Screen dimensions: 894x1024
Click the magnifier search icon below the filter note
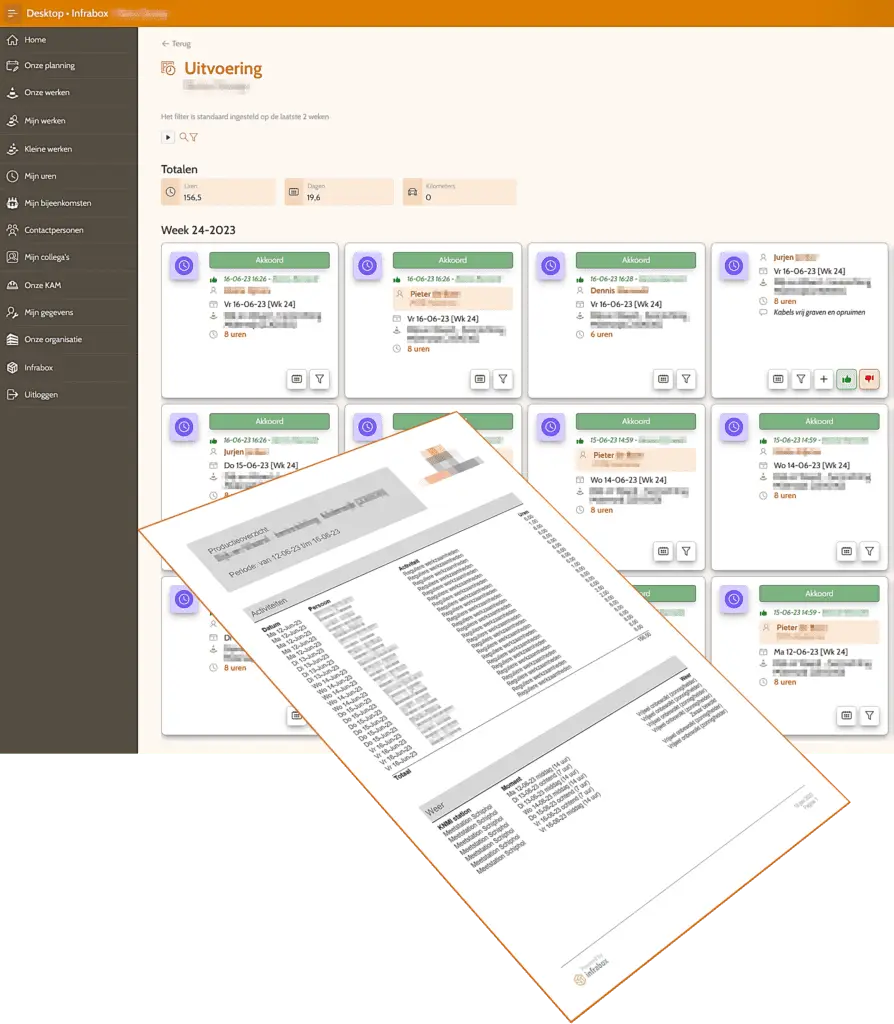184,137
